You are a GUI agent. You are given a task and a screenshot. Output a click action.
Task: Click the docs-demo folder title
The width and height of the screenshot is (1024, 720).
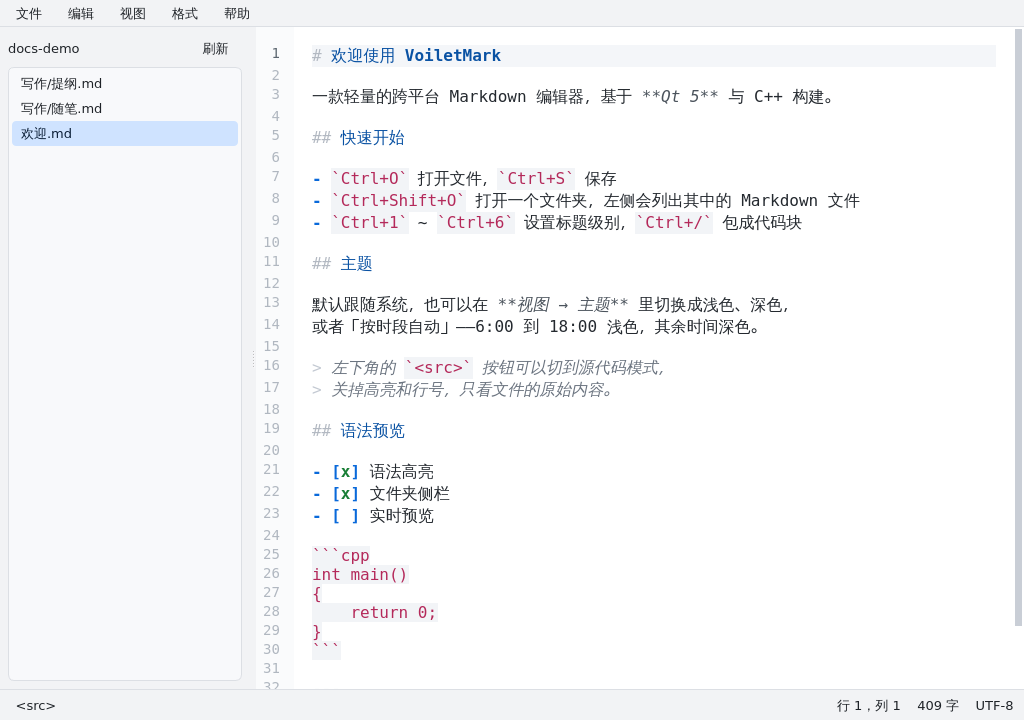click(44, 49)
